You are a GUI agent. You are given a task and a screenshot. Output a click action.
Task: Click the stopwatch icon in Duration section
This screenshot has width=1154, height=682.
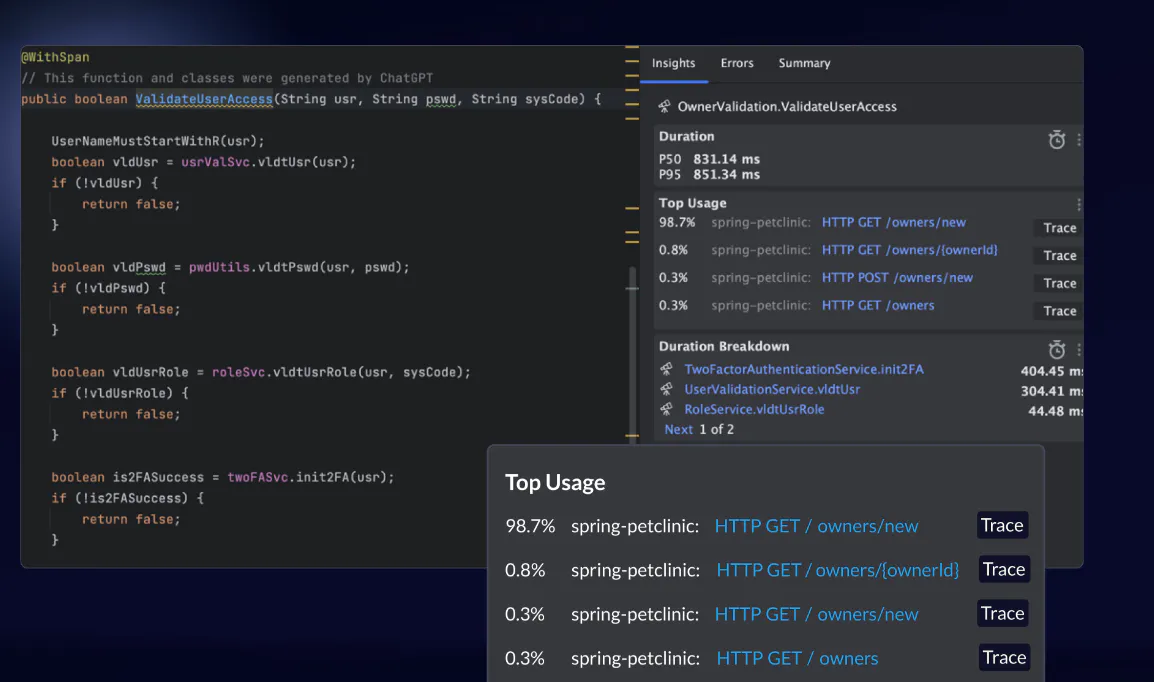click(x=1057, y=139)
